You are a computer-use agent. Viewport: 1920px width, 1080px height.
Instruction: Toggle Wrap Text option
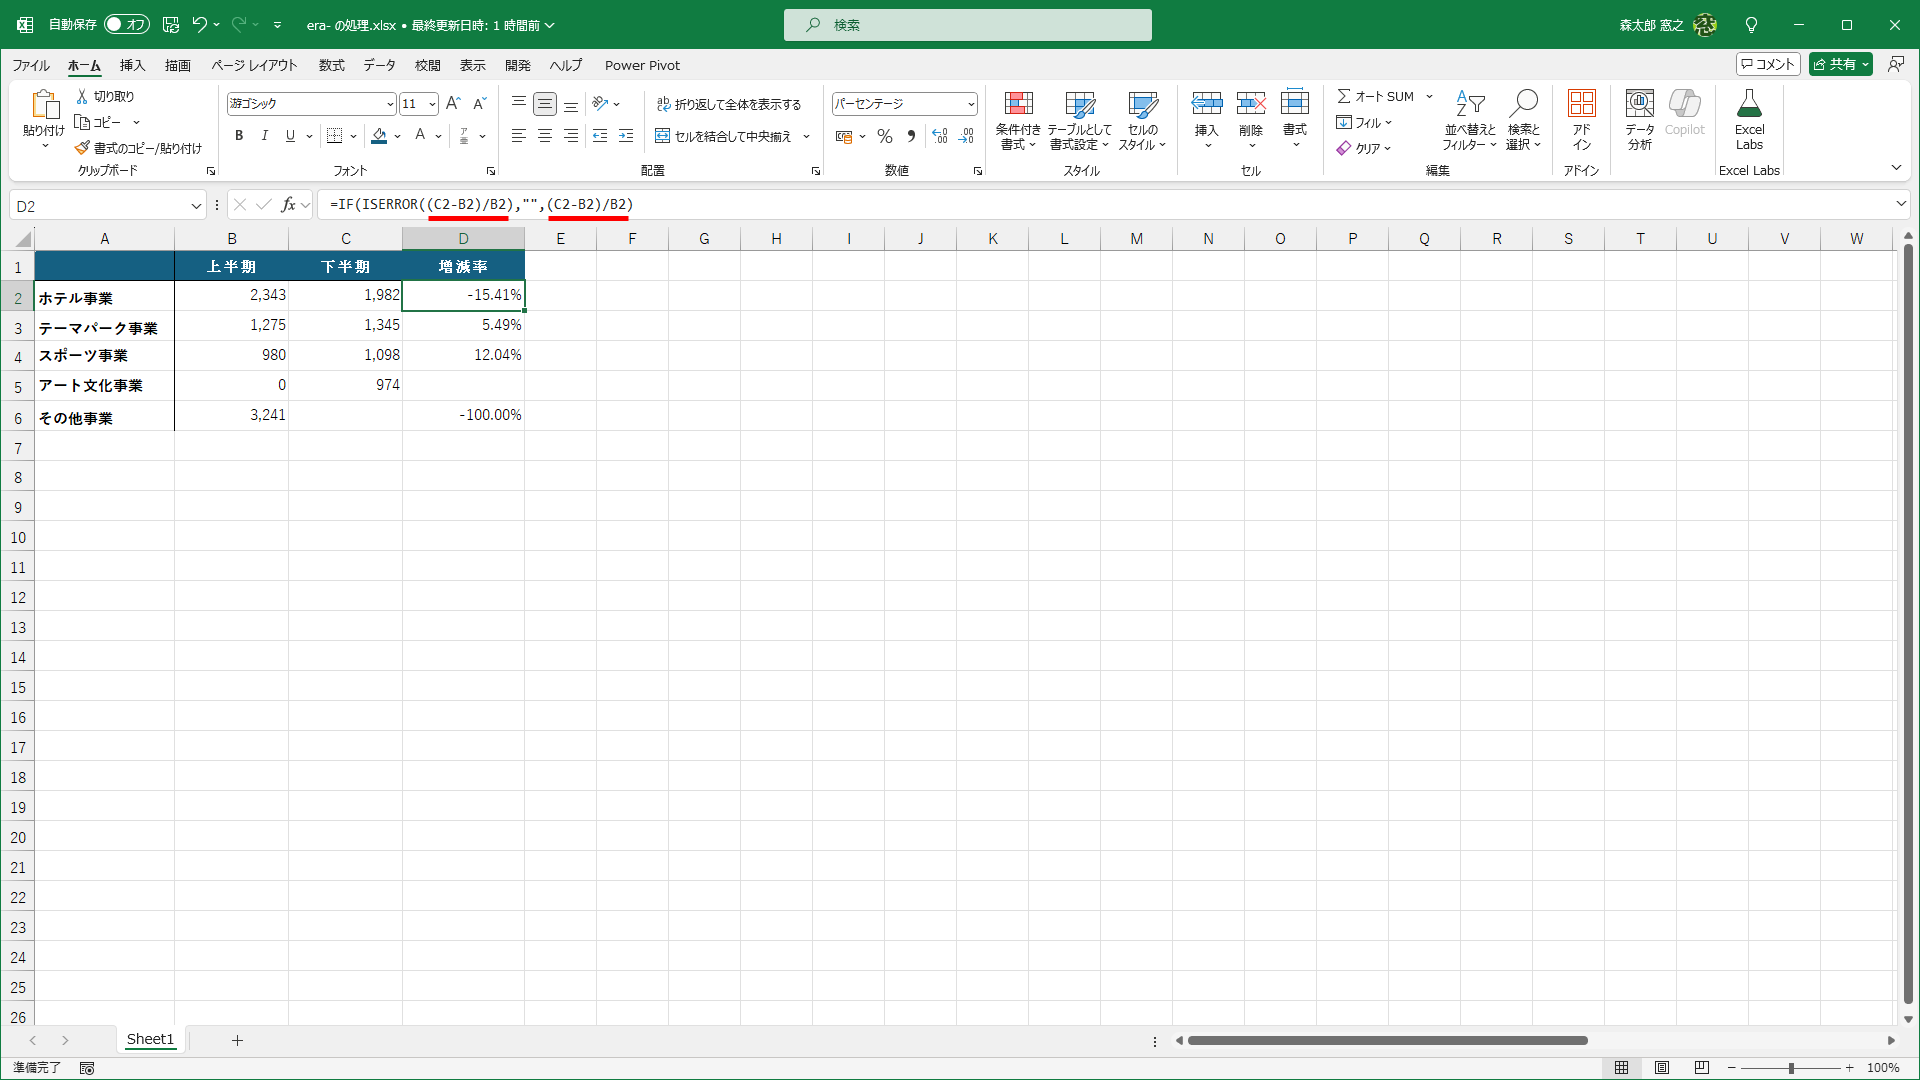point(729,104)
